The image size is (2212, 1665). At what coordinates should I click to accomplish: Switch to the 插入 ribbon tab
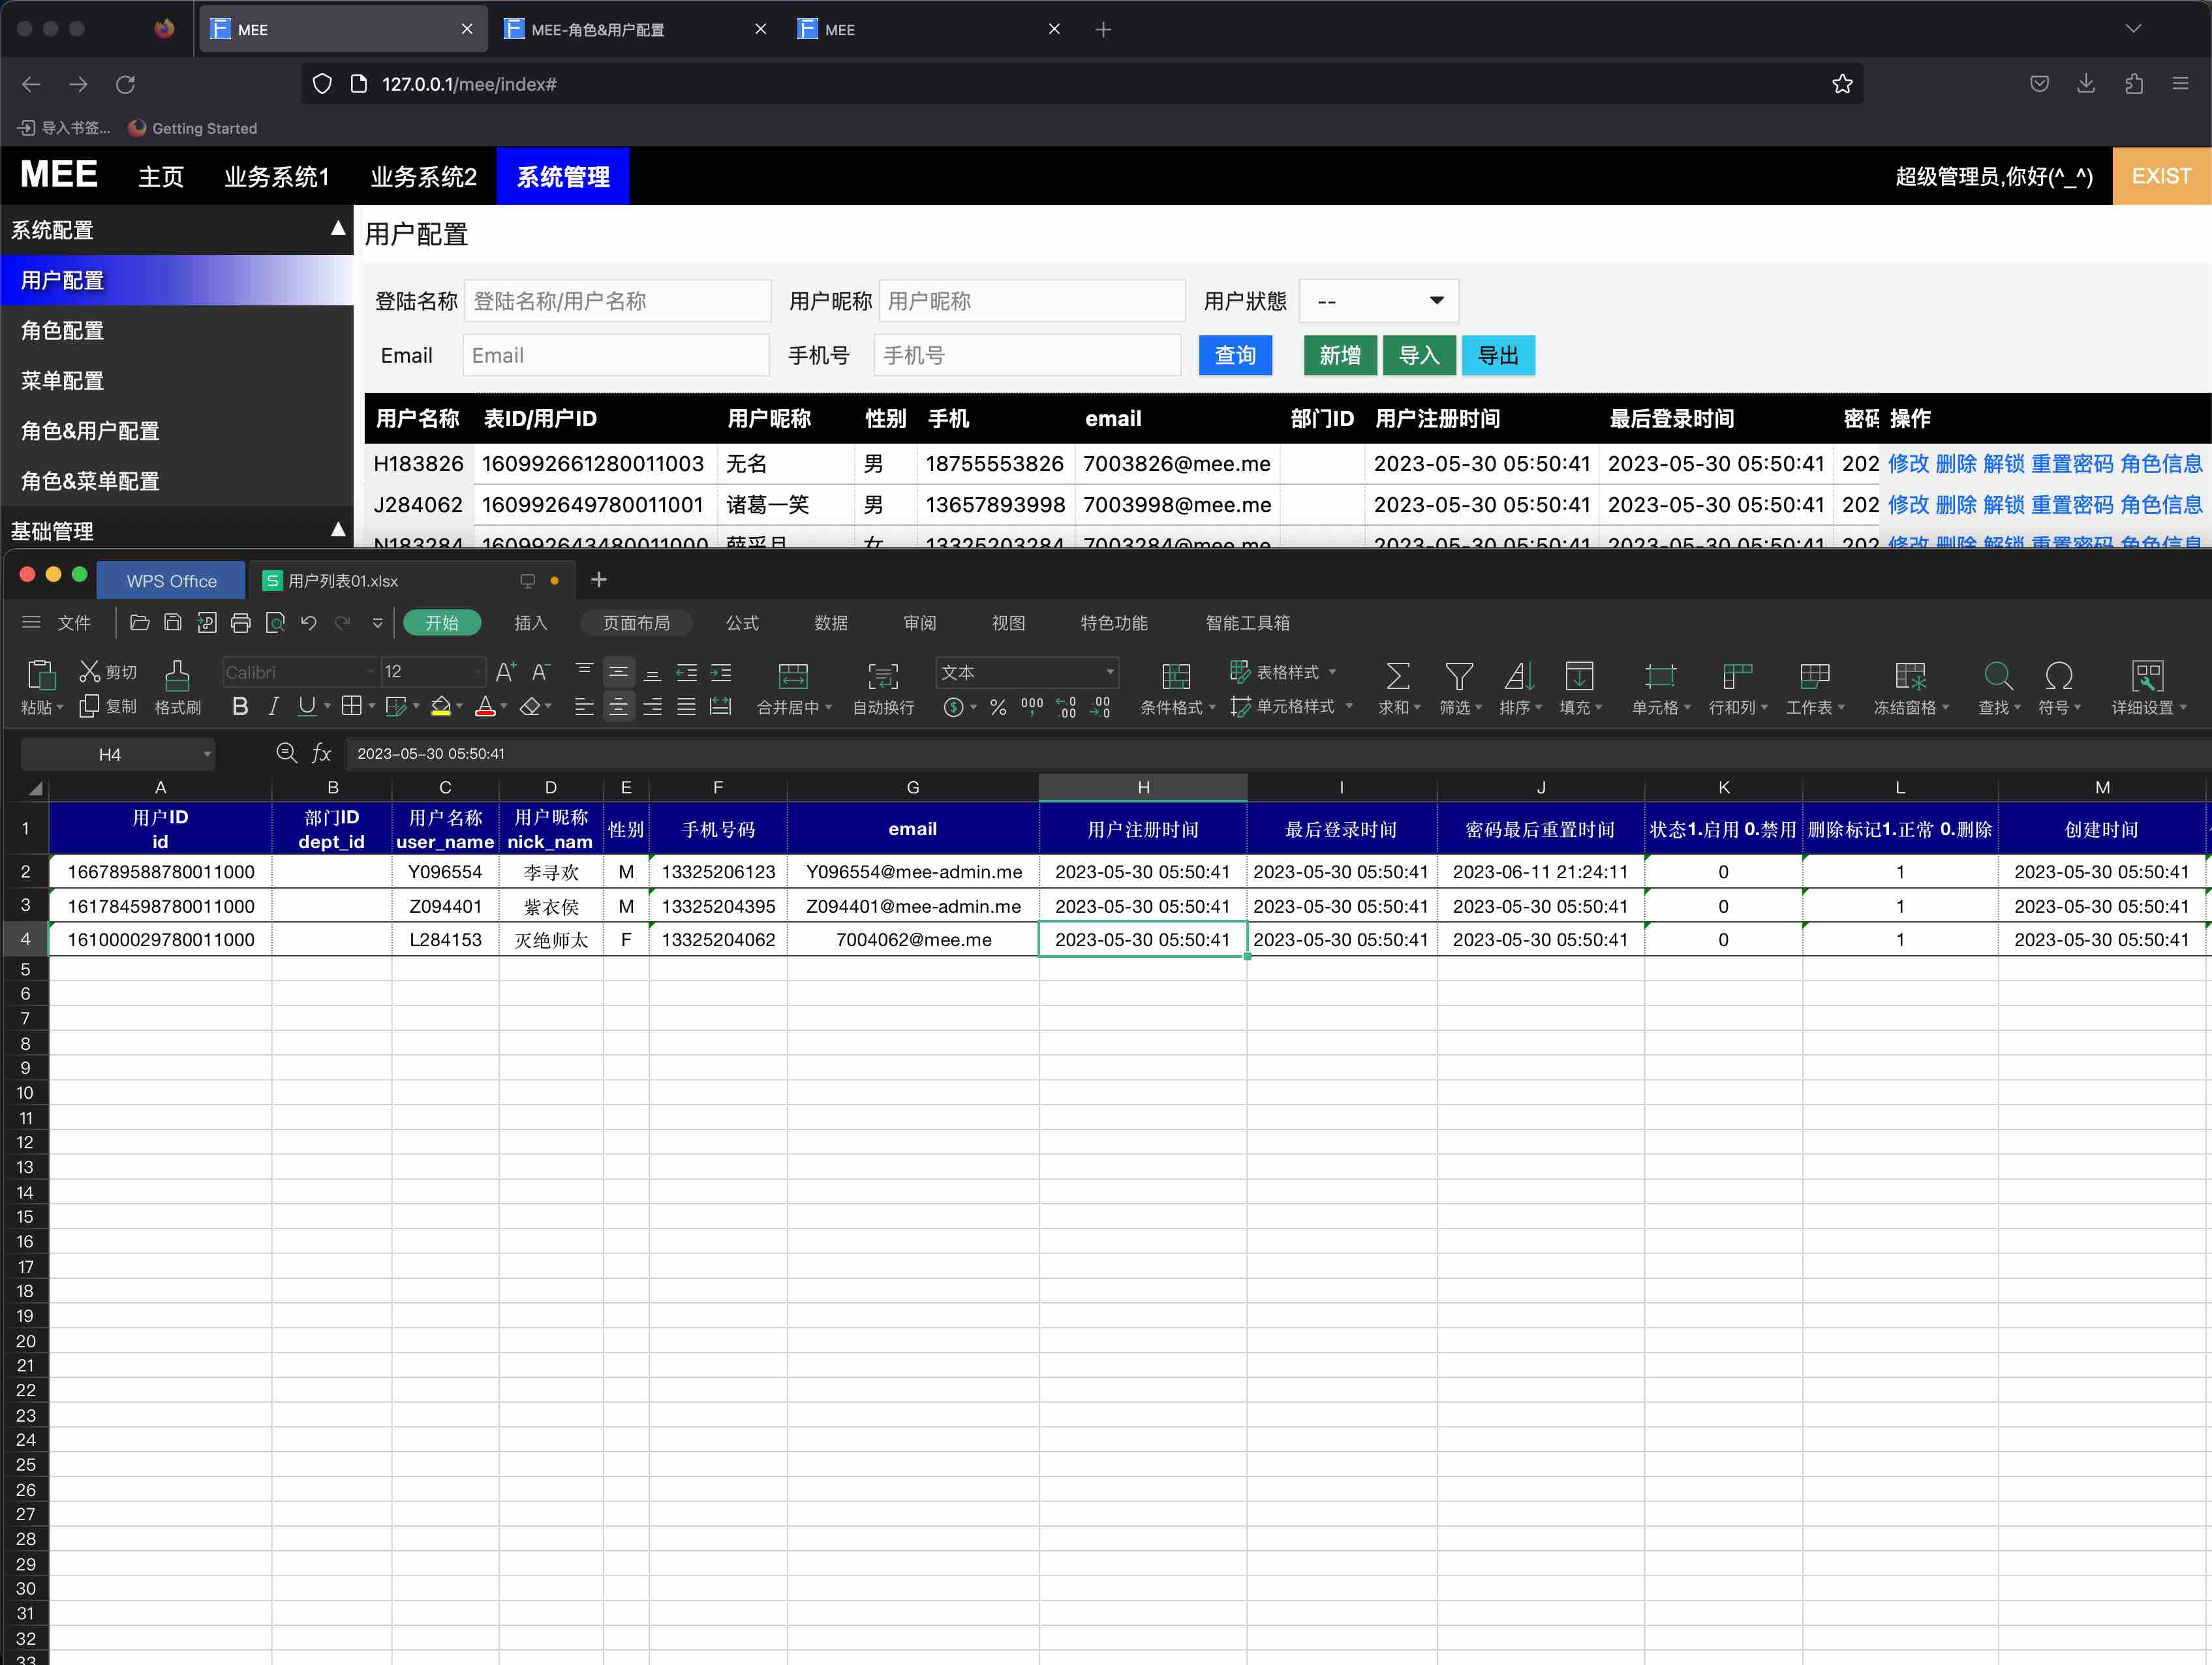[x=530, y=623]
